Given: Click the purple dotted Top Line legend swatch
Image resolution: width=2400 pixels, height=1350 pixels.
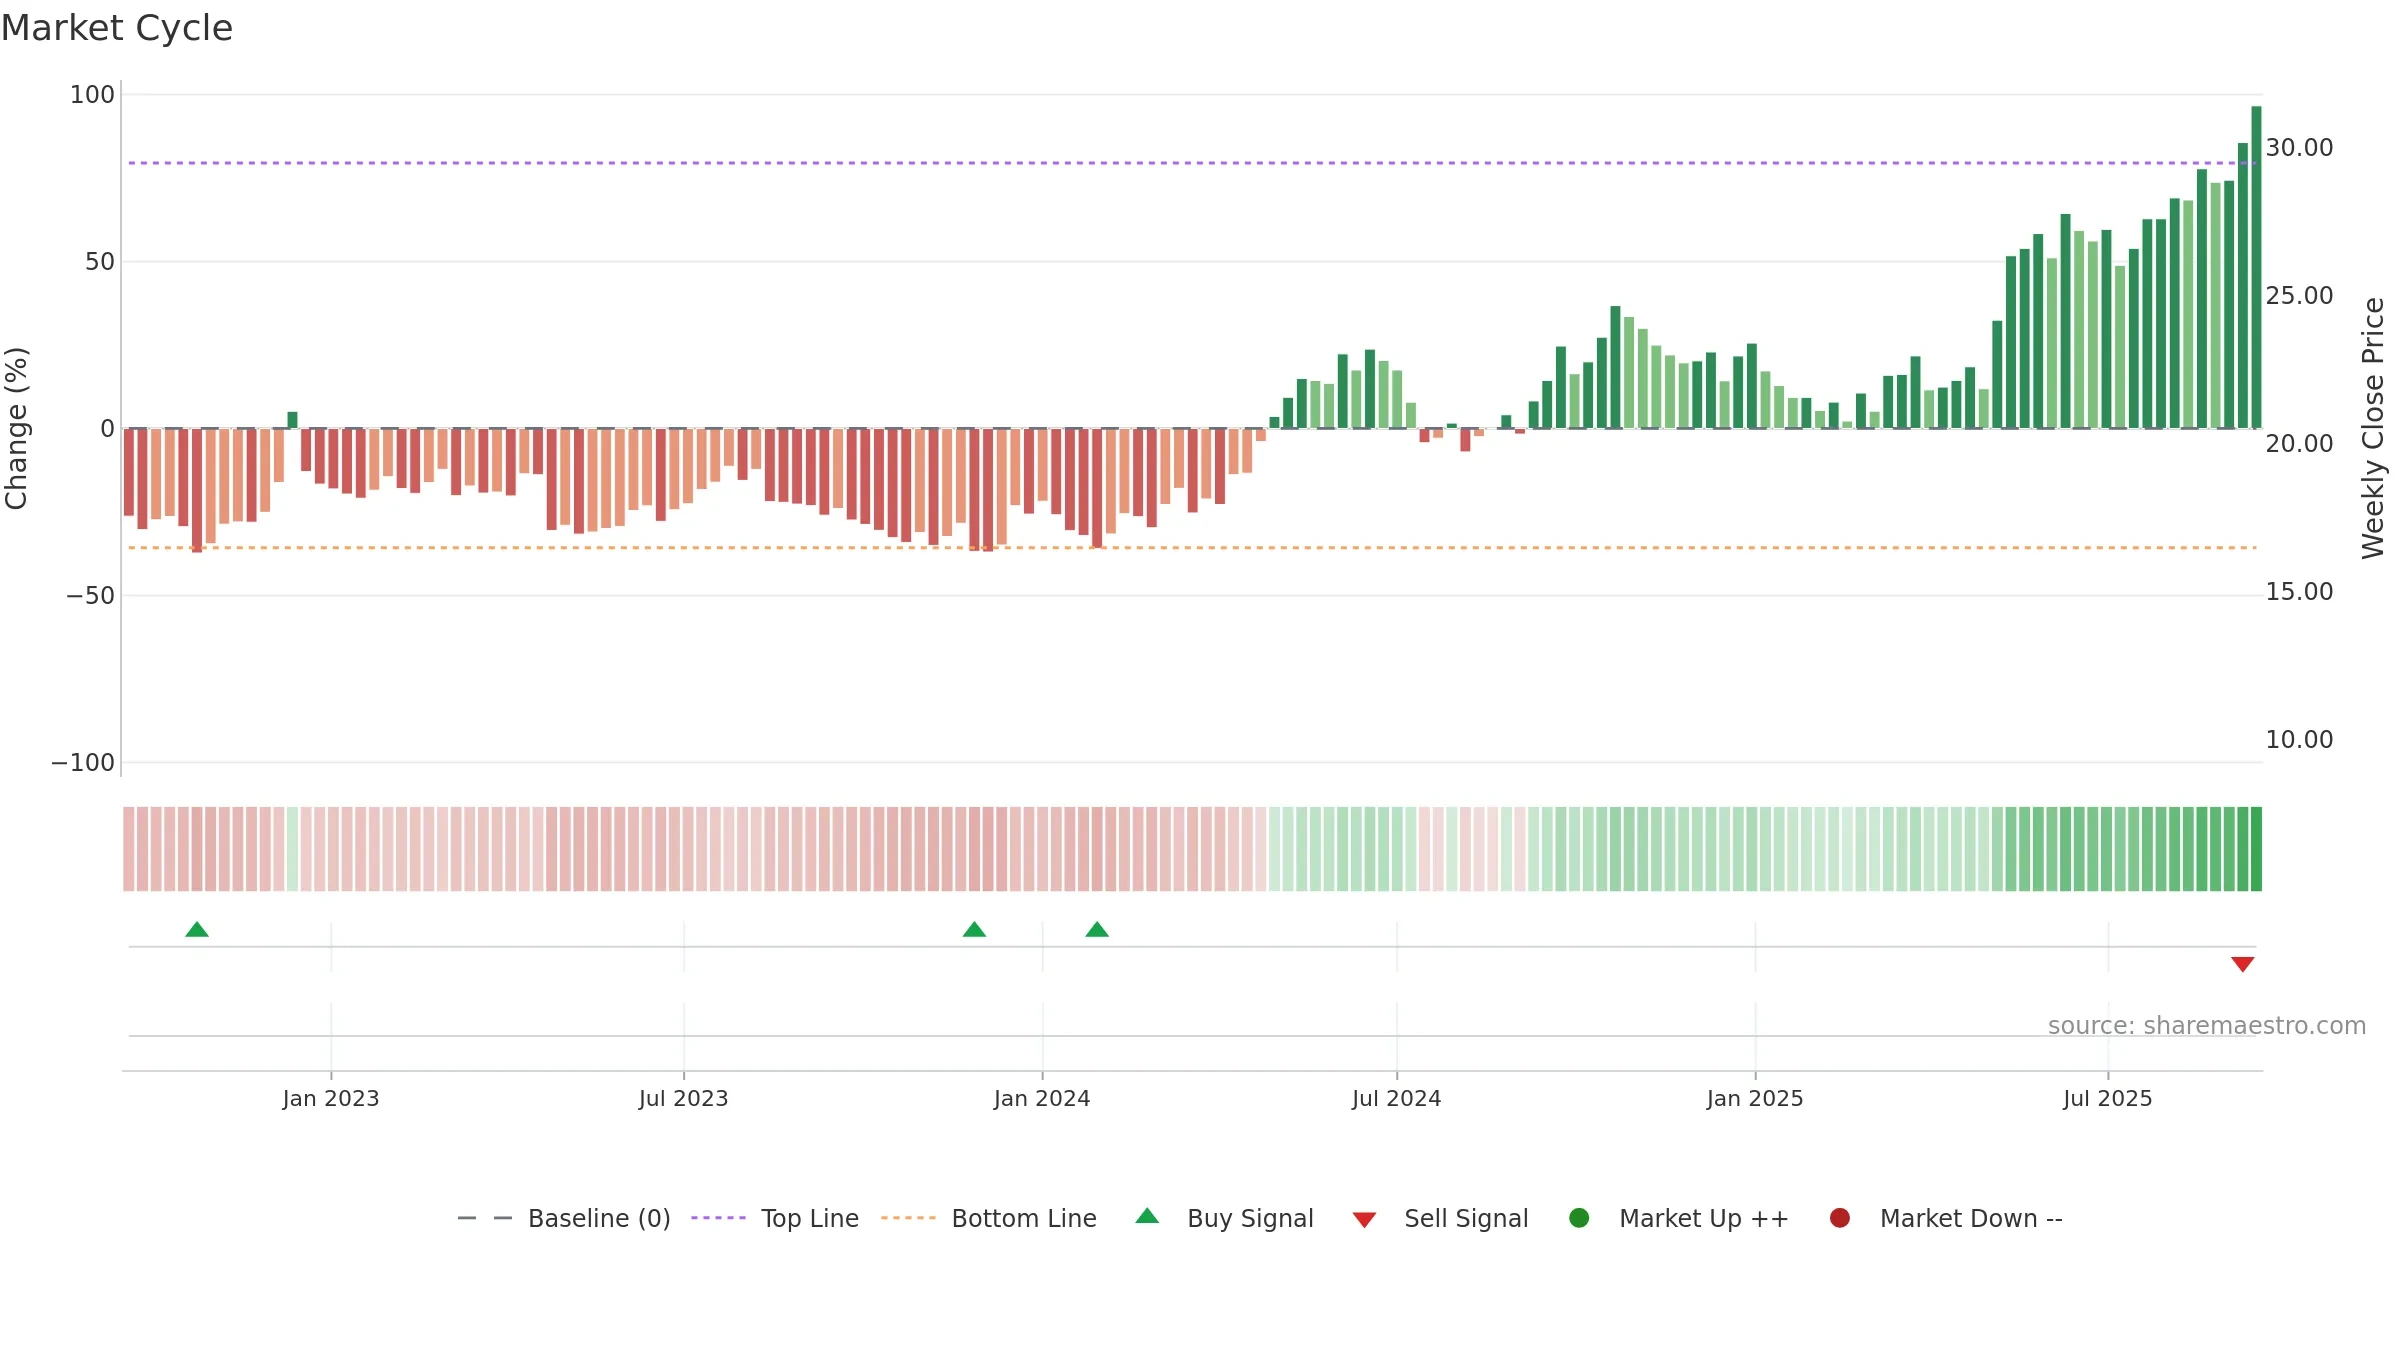Looking at the screenshot, I should click(718, 1218).
